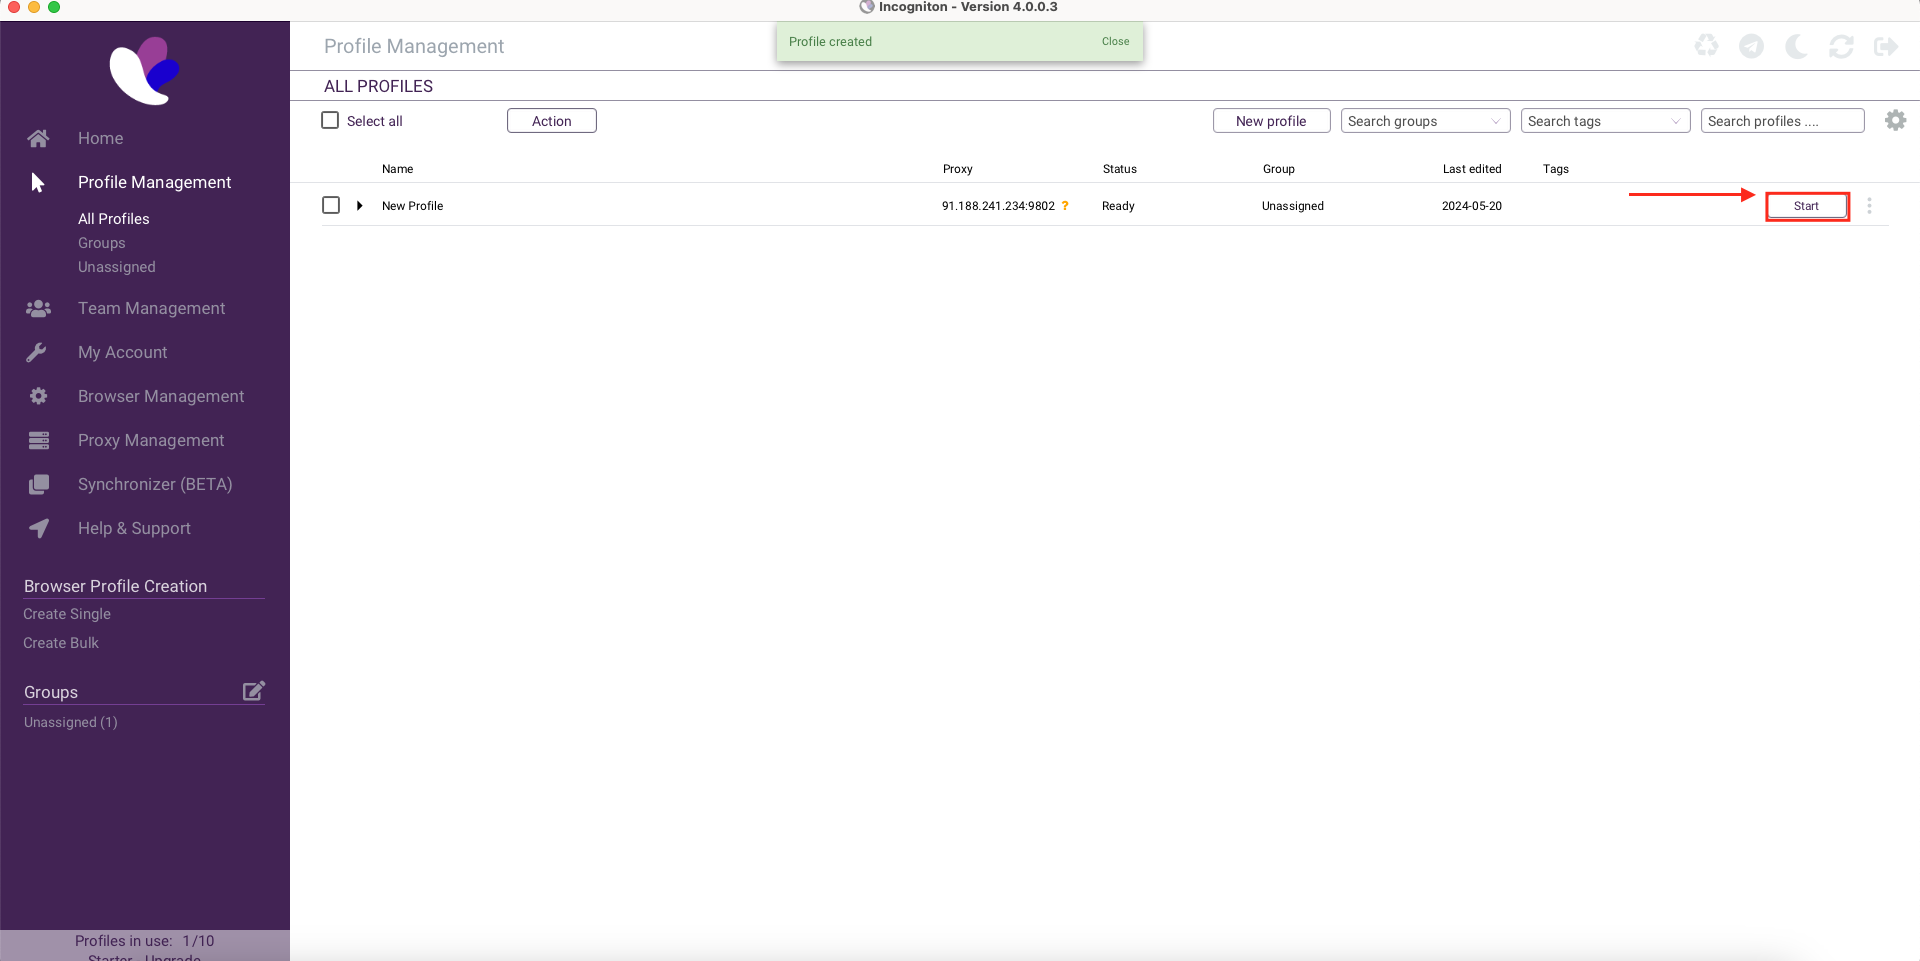Open the Action dropdown button
Viewport: 1920px width, 961px height.
(x=552, y=121)
